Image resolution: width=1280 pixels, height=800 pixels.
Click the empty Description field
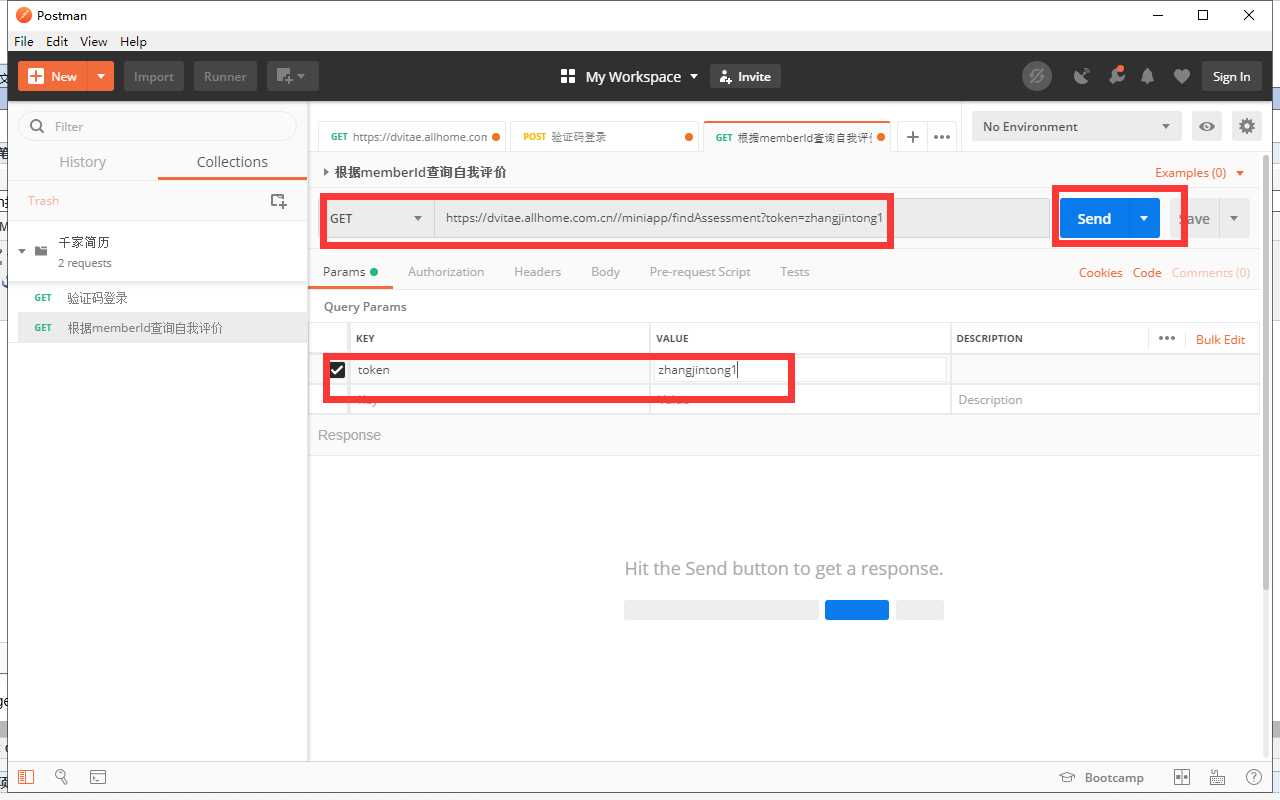click(x=1104, y=400)
